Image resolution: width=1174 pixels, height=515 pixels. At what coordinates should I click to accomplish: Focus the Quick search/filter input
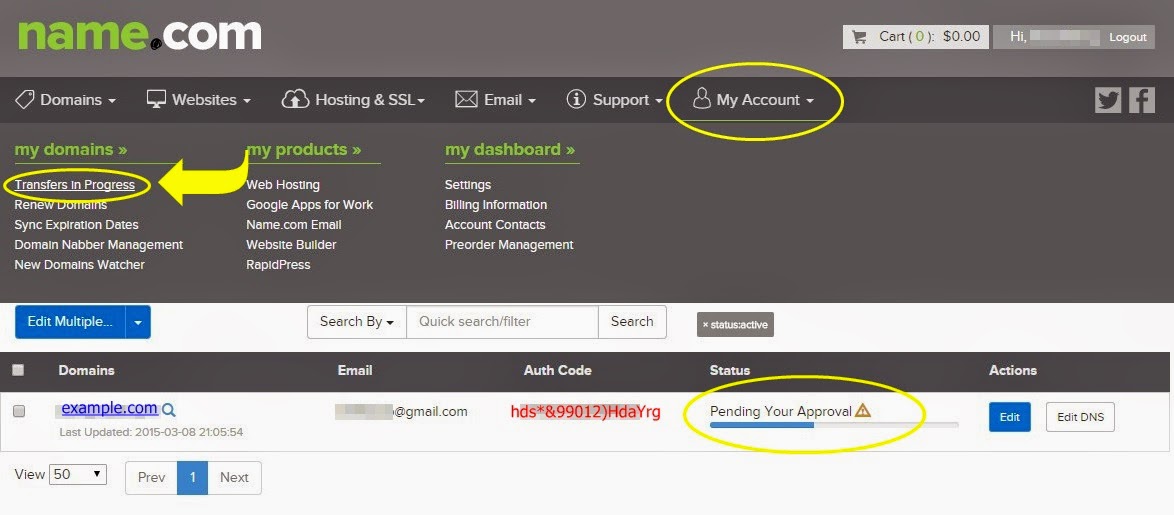[502, 322]
